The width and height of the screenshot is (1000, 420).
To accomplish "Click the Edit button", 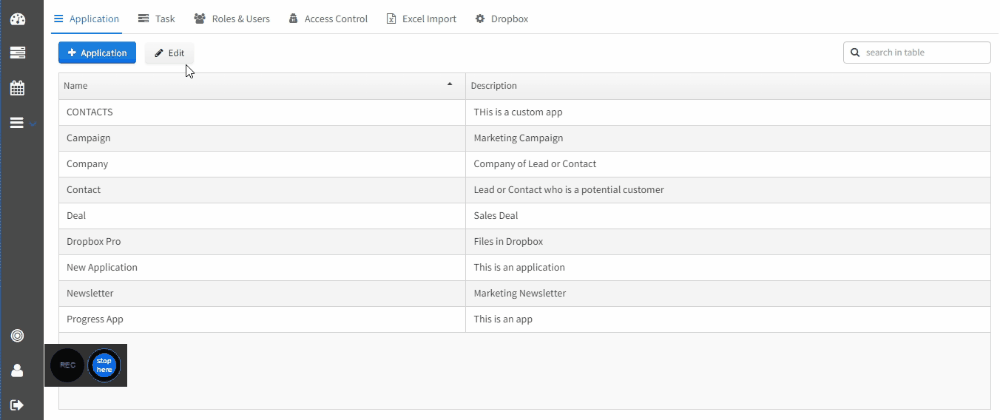I will click(x=169, y=53).
